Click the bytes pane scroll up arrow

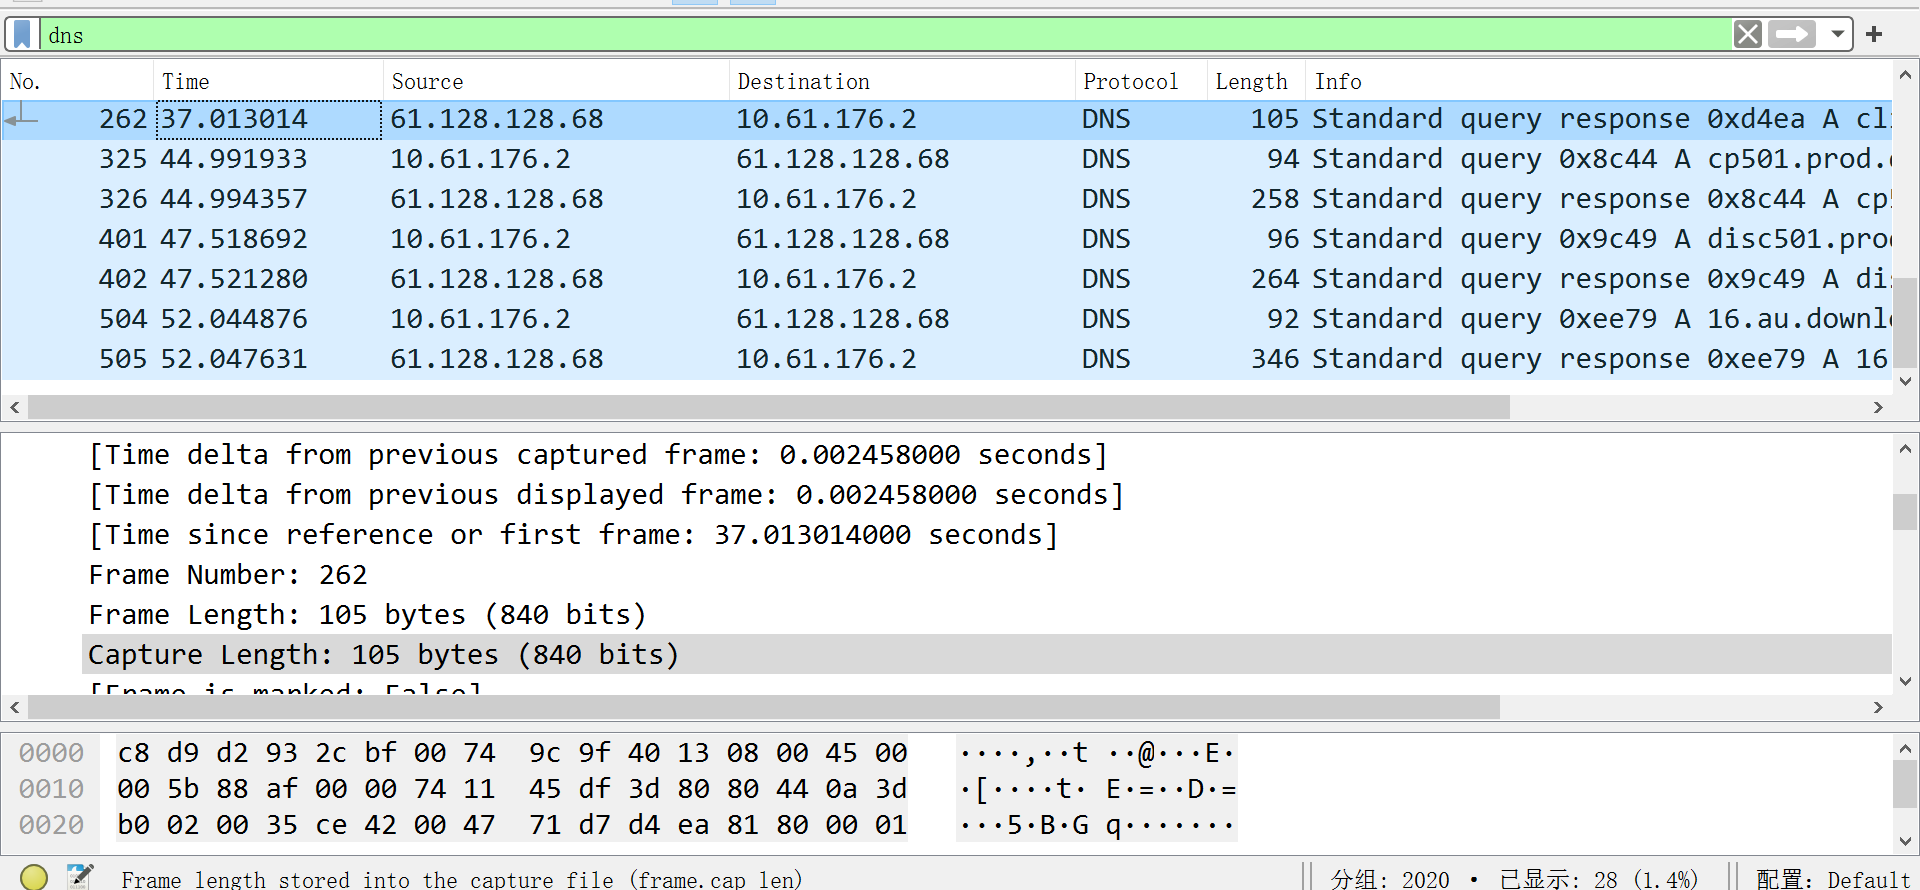(1905, 748)
